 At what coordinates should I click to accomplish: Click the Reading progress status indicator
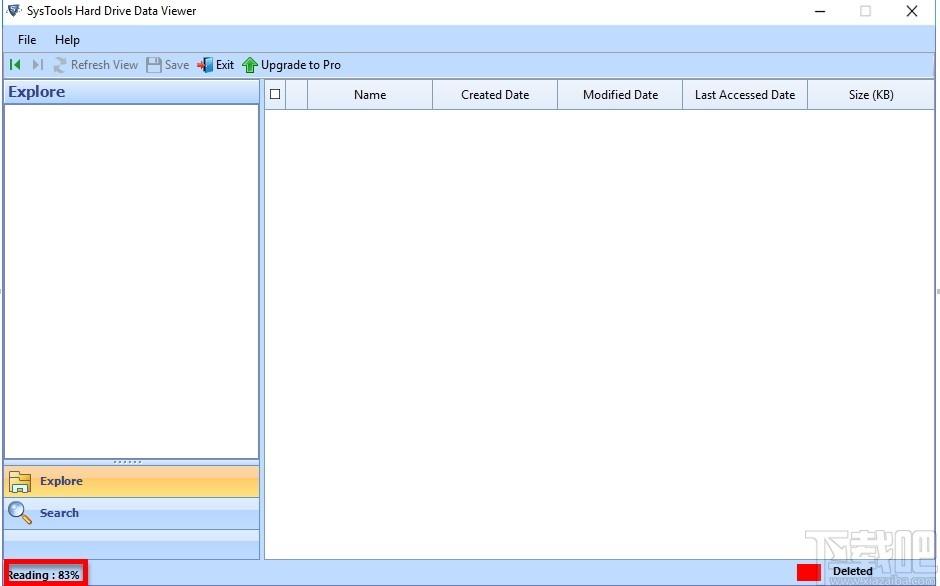(44, 574)
